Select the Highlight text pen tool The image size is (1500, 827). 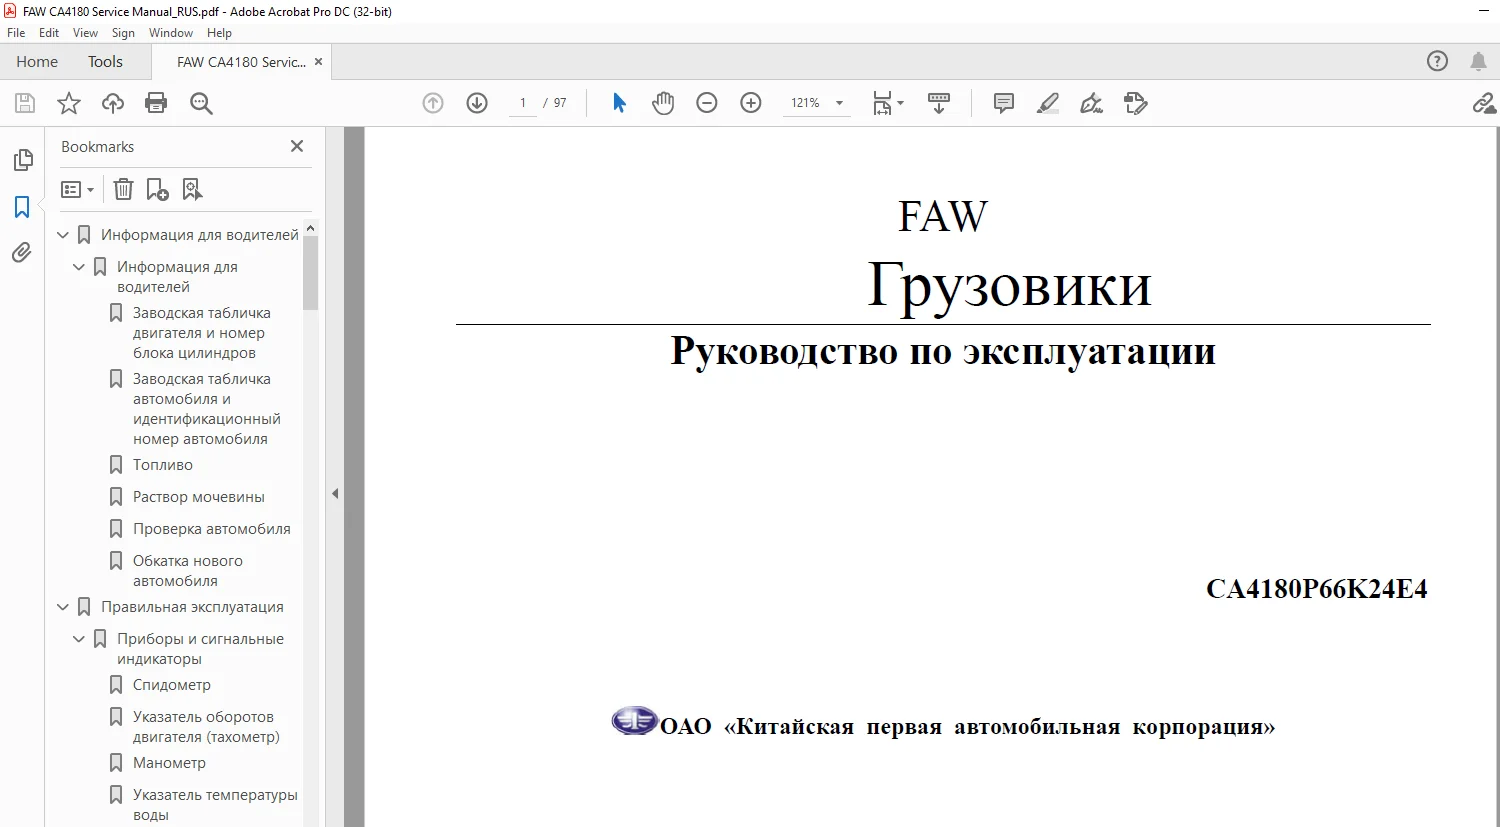tap(1048, 103)
